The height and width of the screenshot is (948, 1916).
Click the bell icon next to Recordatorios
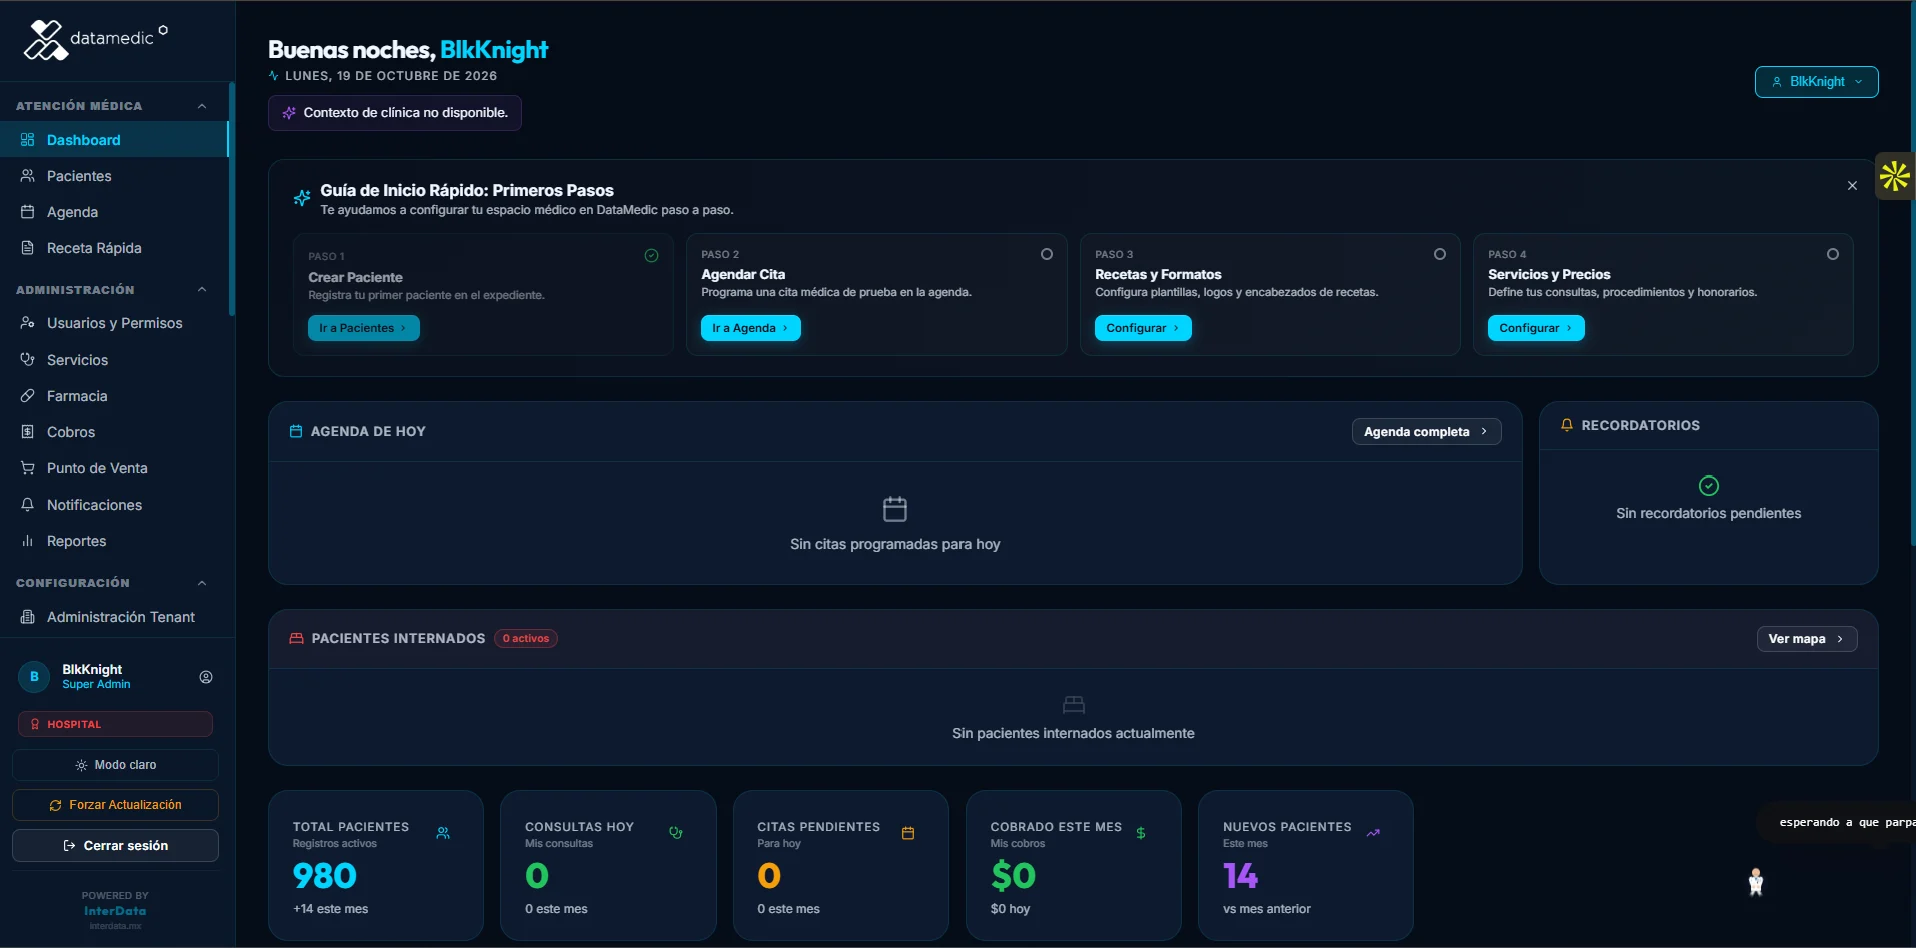1567,425
